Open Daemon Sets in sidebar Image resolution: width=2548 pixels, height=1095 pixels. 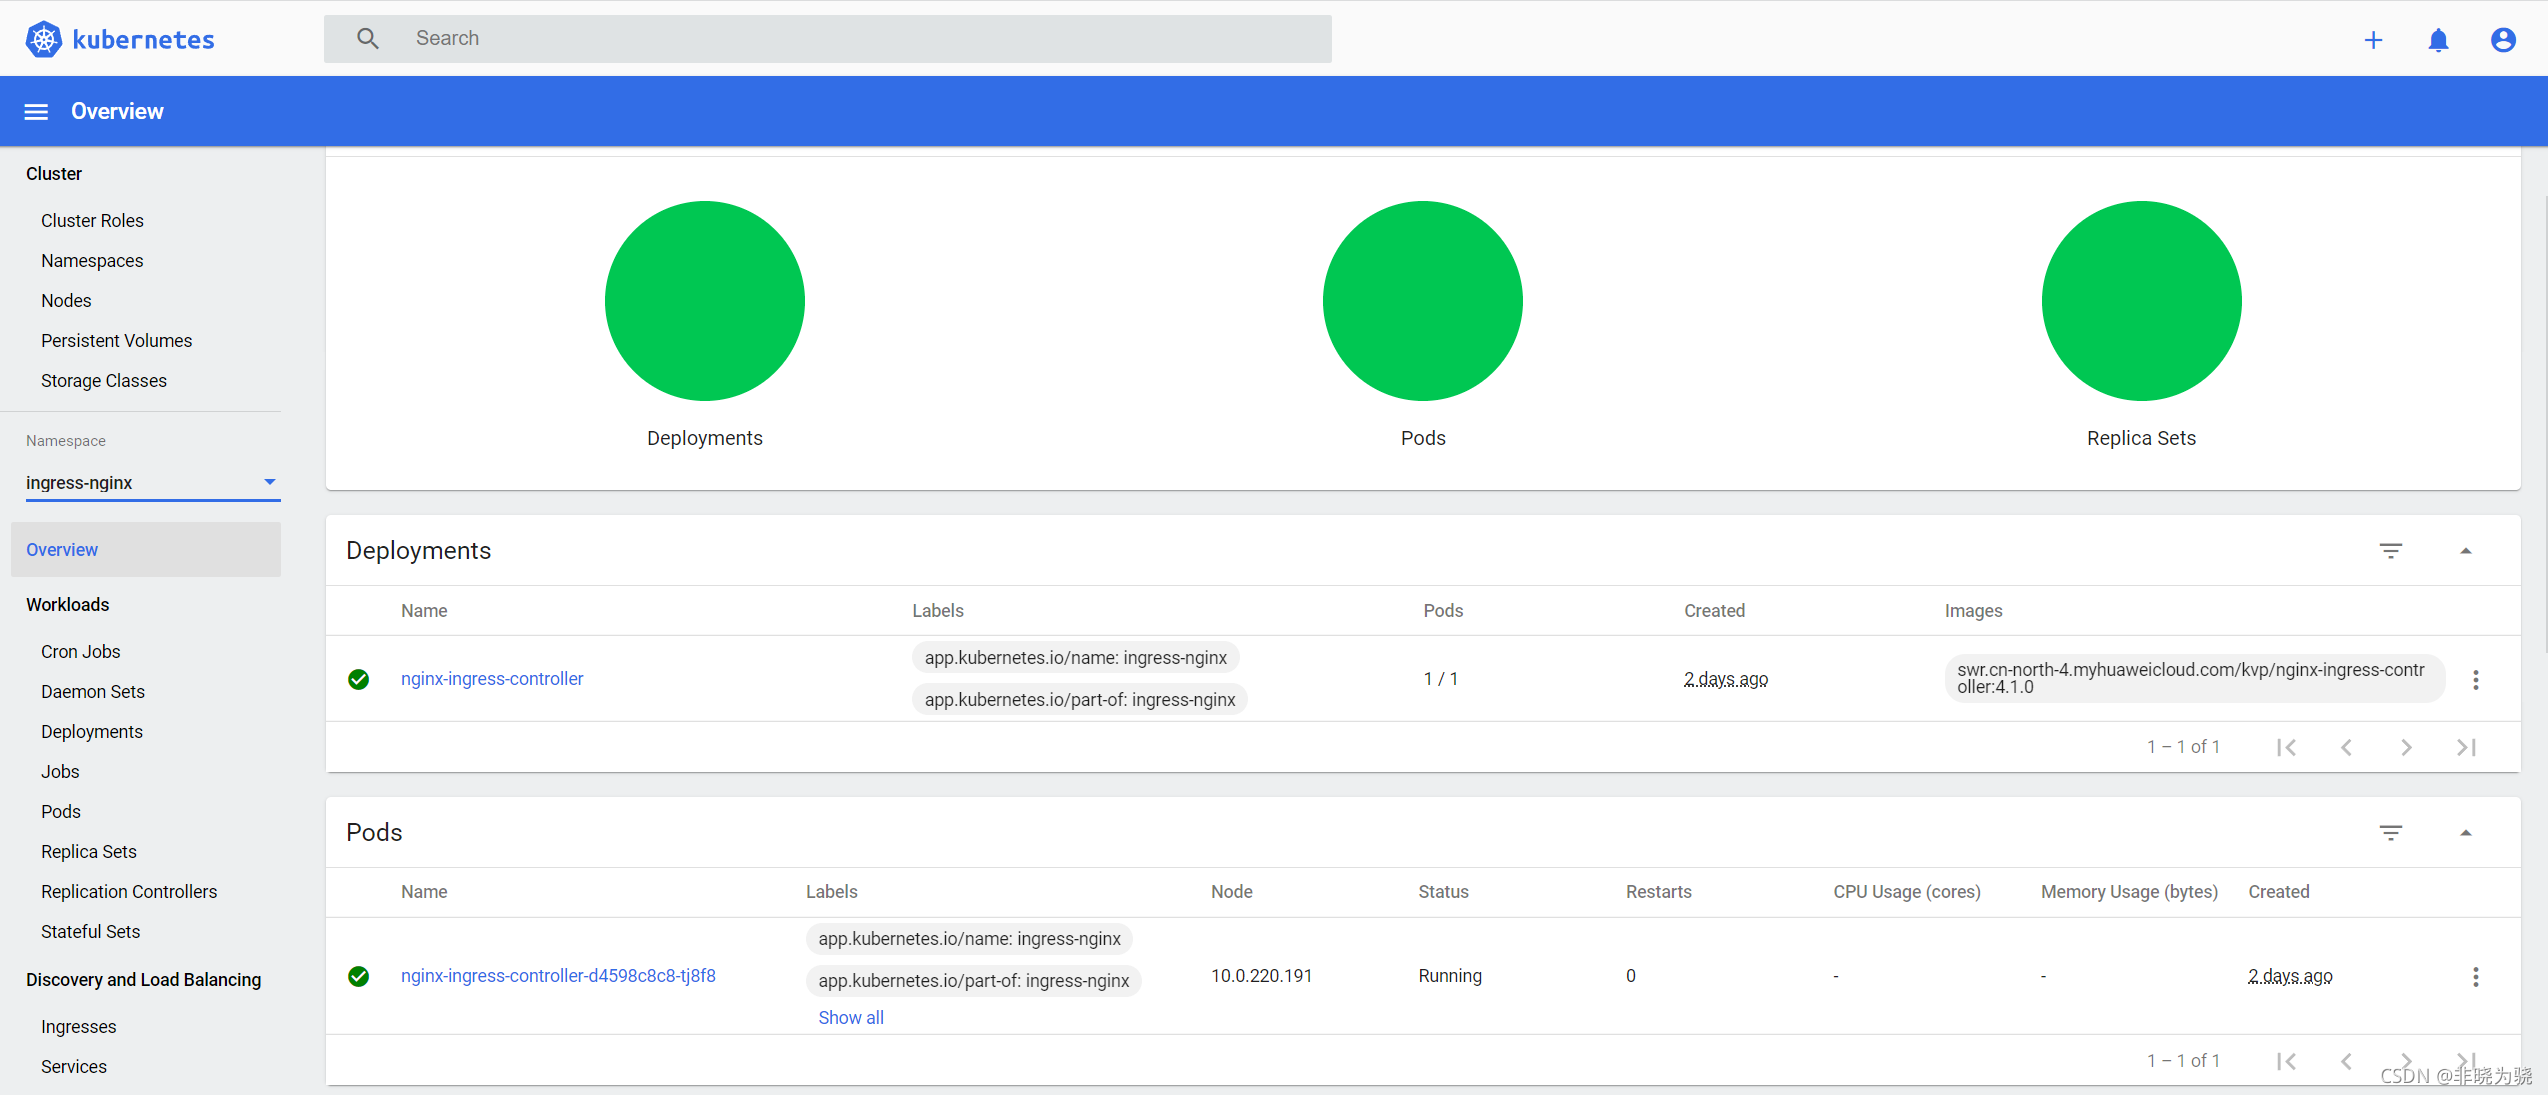pos(93,691)
